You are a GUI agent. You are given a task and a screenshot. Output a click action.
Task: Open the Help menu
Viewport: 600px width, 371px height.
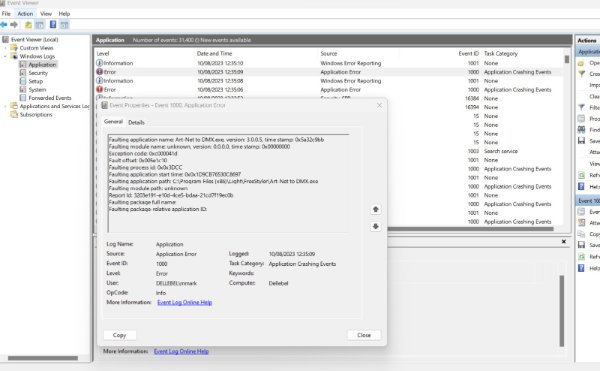(x=64, y=13)
